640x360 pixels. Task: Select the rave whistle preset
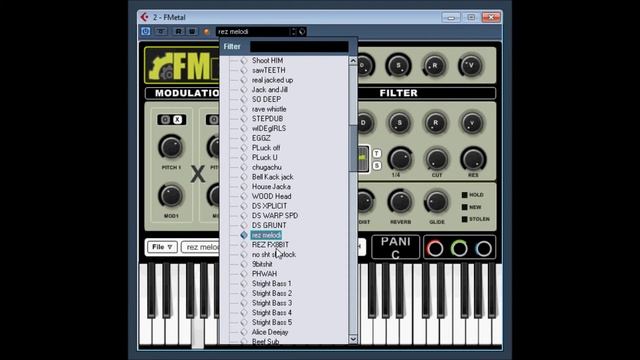[269, 109]
